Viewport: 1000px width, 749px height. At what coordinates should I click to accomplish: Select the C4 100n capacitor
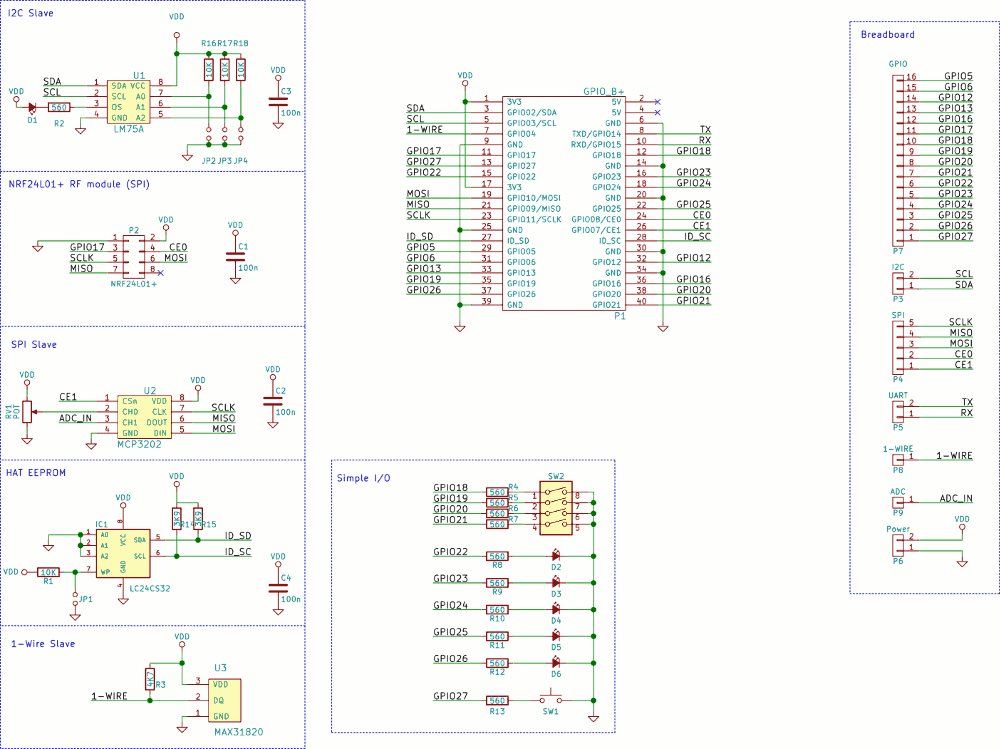point(278,588)
